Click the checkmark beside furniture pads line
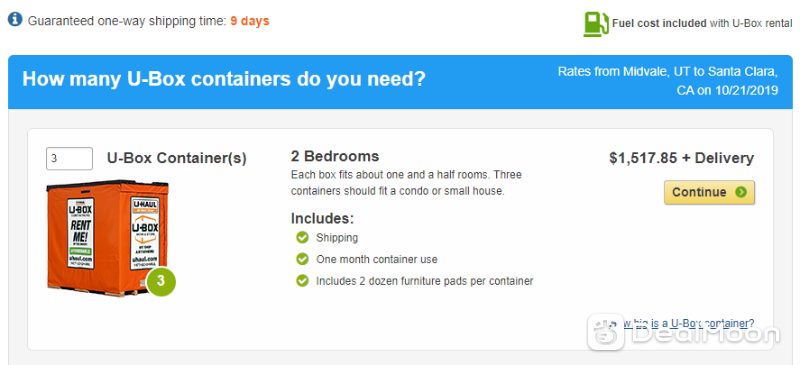The width and height of the screenshot is (800, 365). pyautogui.click(x=303, y=281)
